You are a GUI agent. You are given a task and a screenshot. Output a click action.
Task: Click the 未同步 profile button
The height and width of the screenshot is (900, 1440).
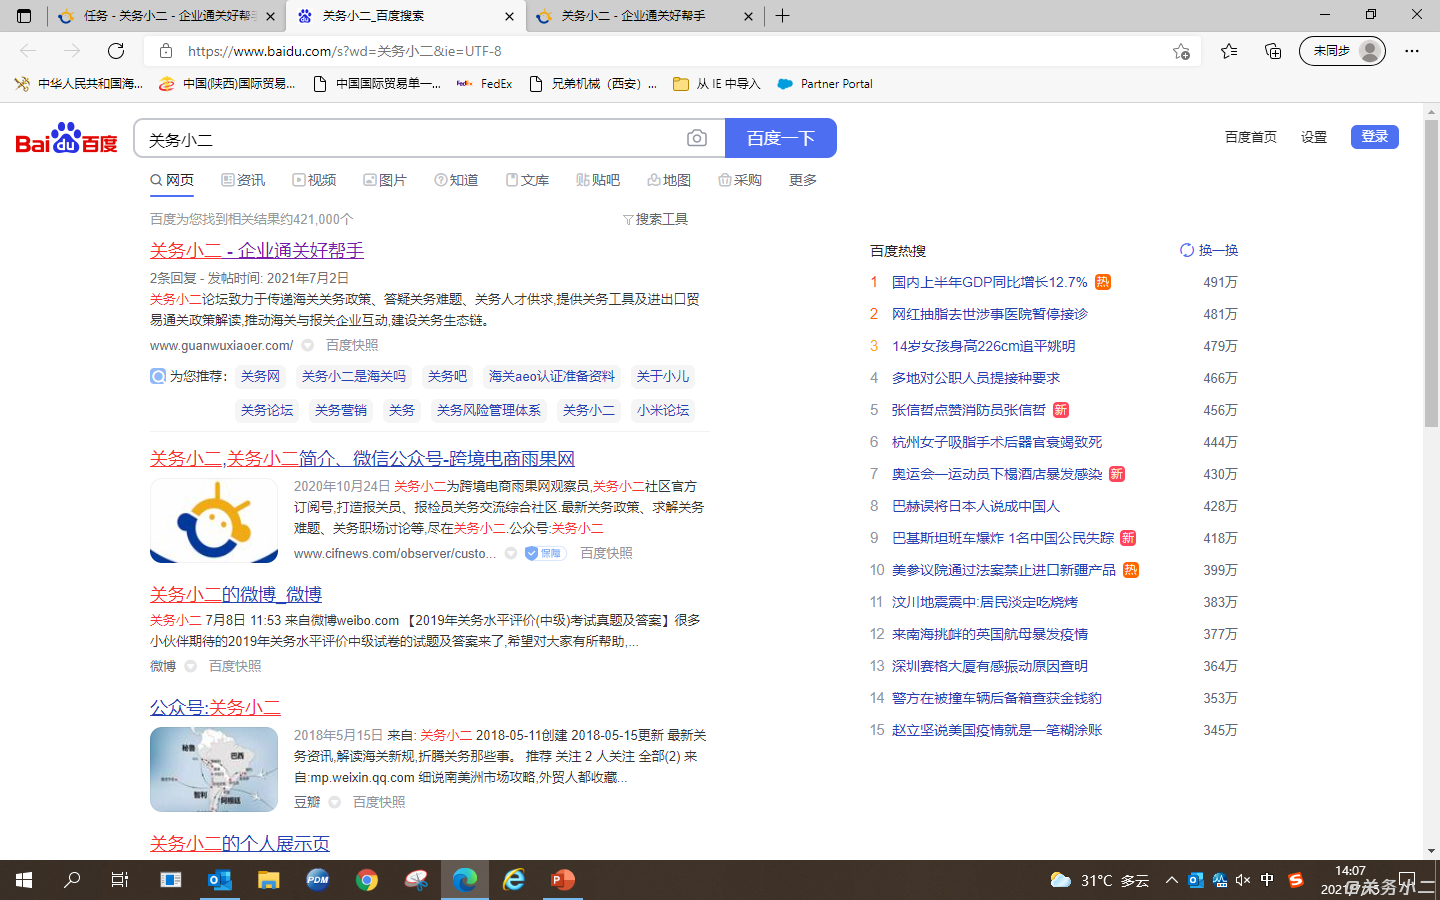point(1342,51)
